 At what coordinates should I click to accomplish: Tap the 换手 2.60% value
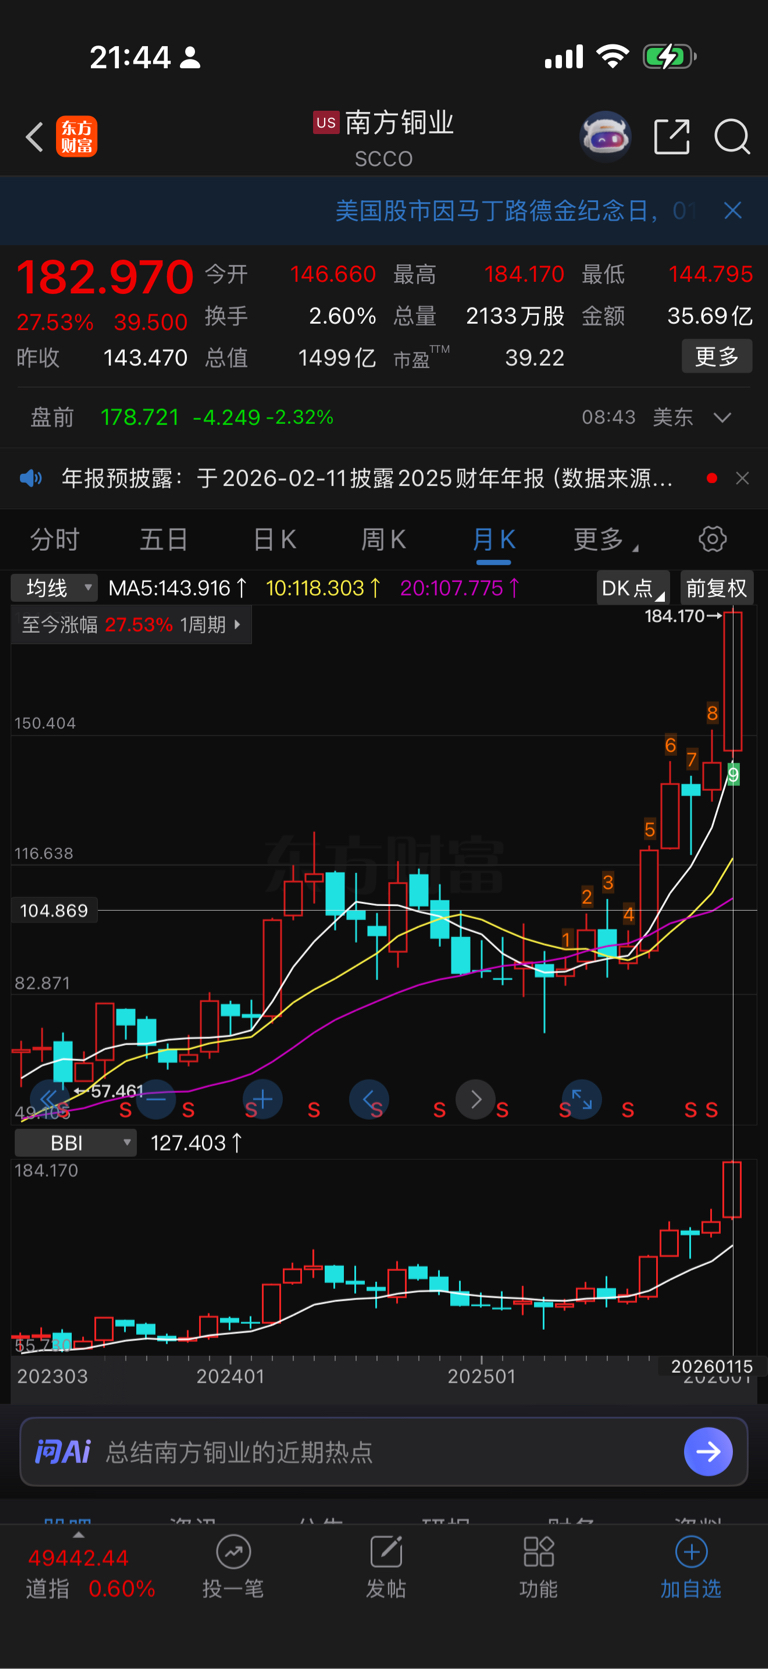pyautogui.click(x=342, y=316)
